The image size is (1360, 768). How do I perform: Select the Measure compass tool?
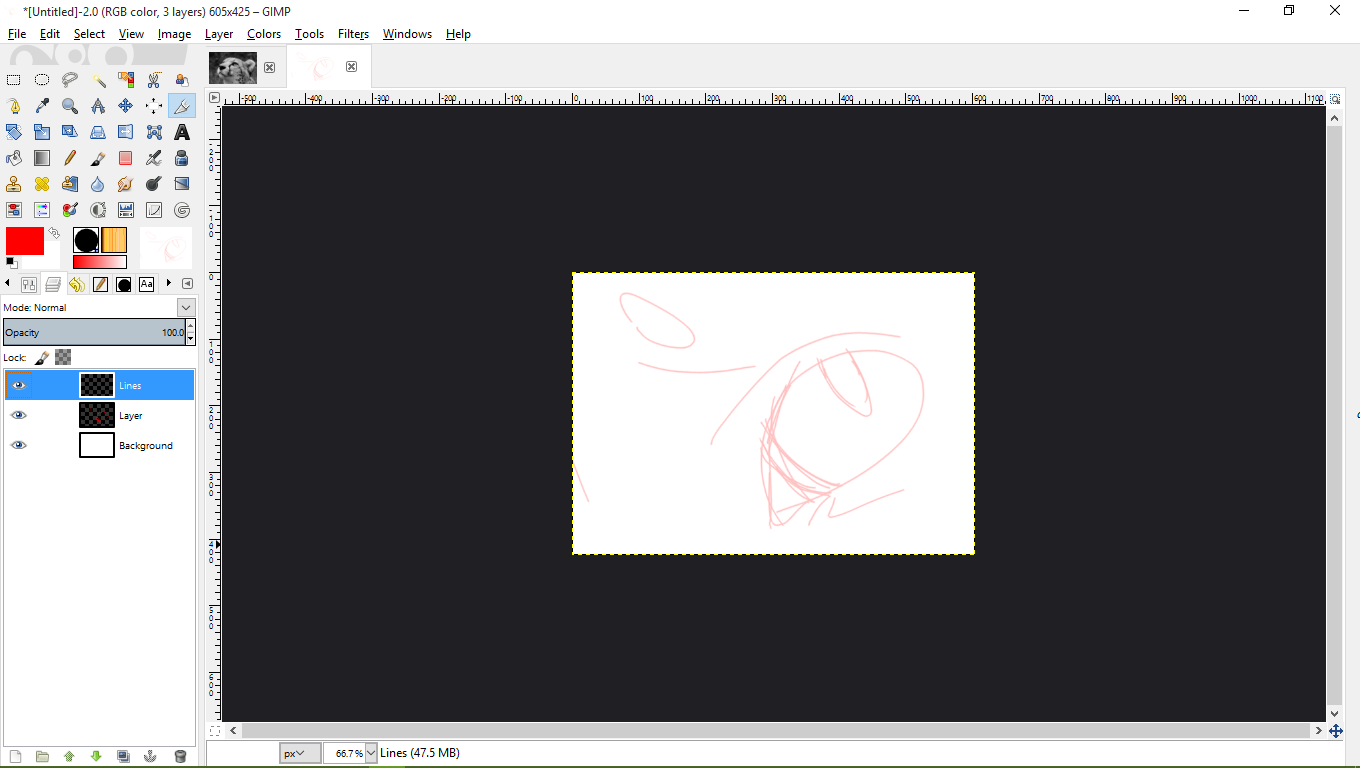pos(98,105)
